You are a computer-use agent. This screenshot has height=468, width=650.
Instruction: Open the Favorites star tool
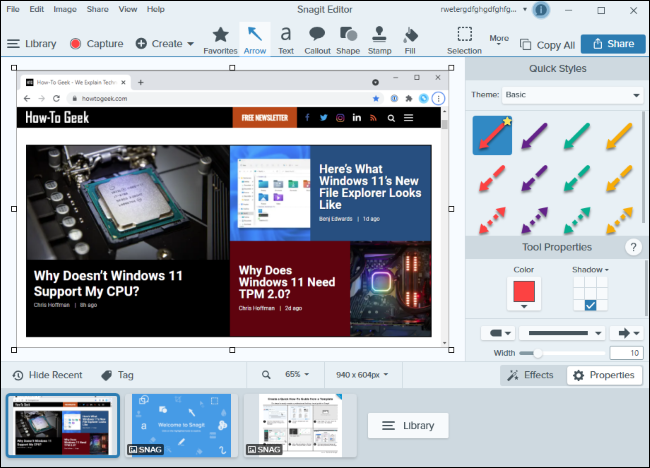coord(220,41)
